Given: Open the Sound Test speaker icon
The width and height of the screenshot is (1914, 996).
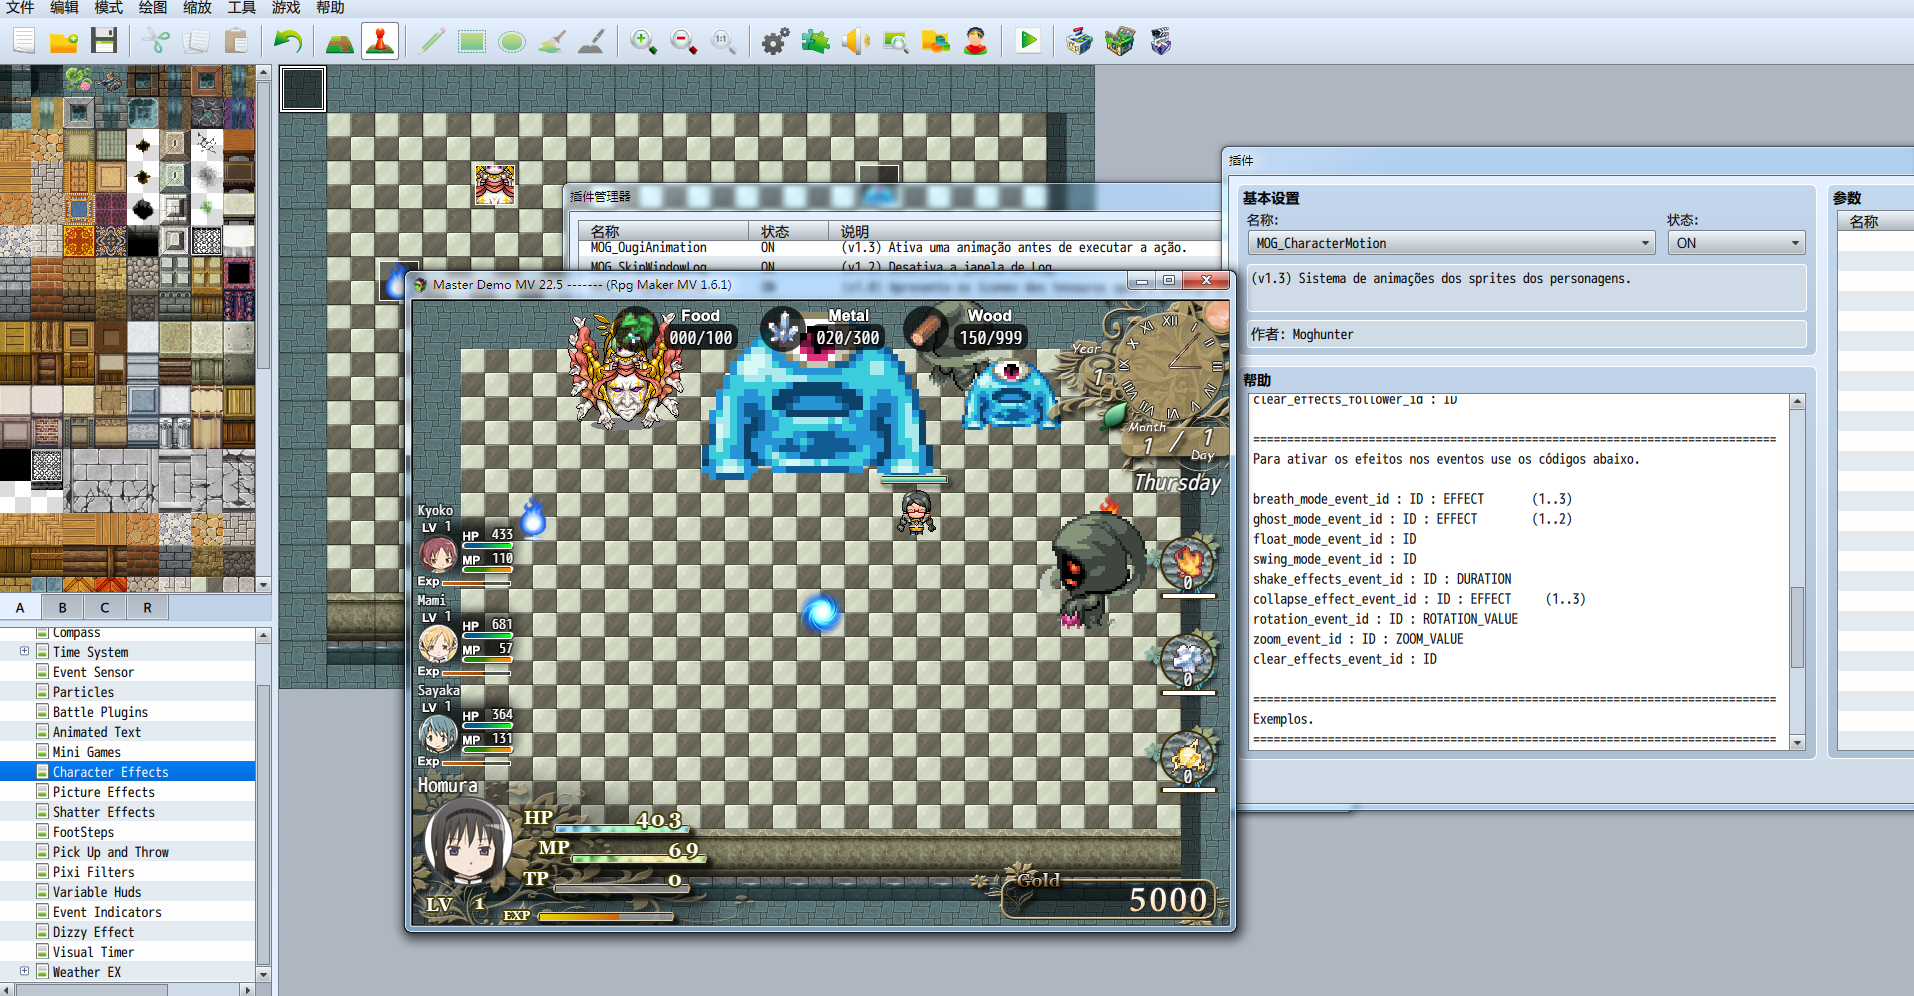Looking at the screenshot, I should point(856,41).
